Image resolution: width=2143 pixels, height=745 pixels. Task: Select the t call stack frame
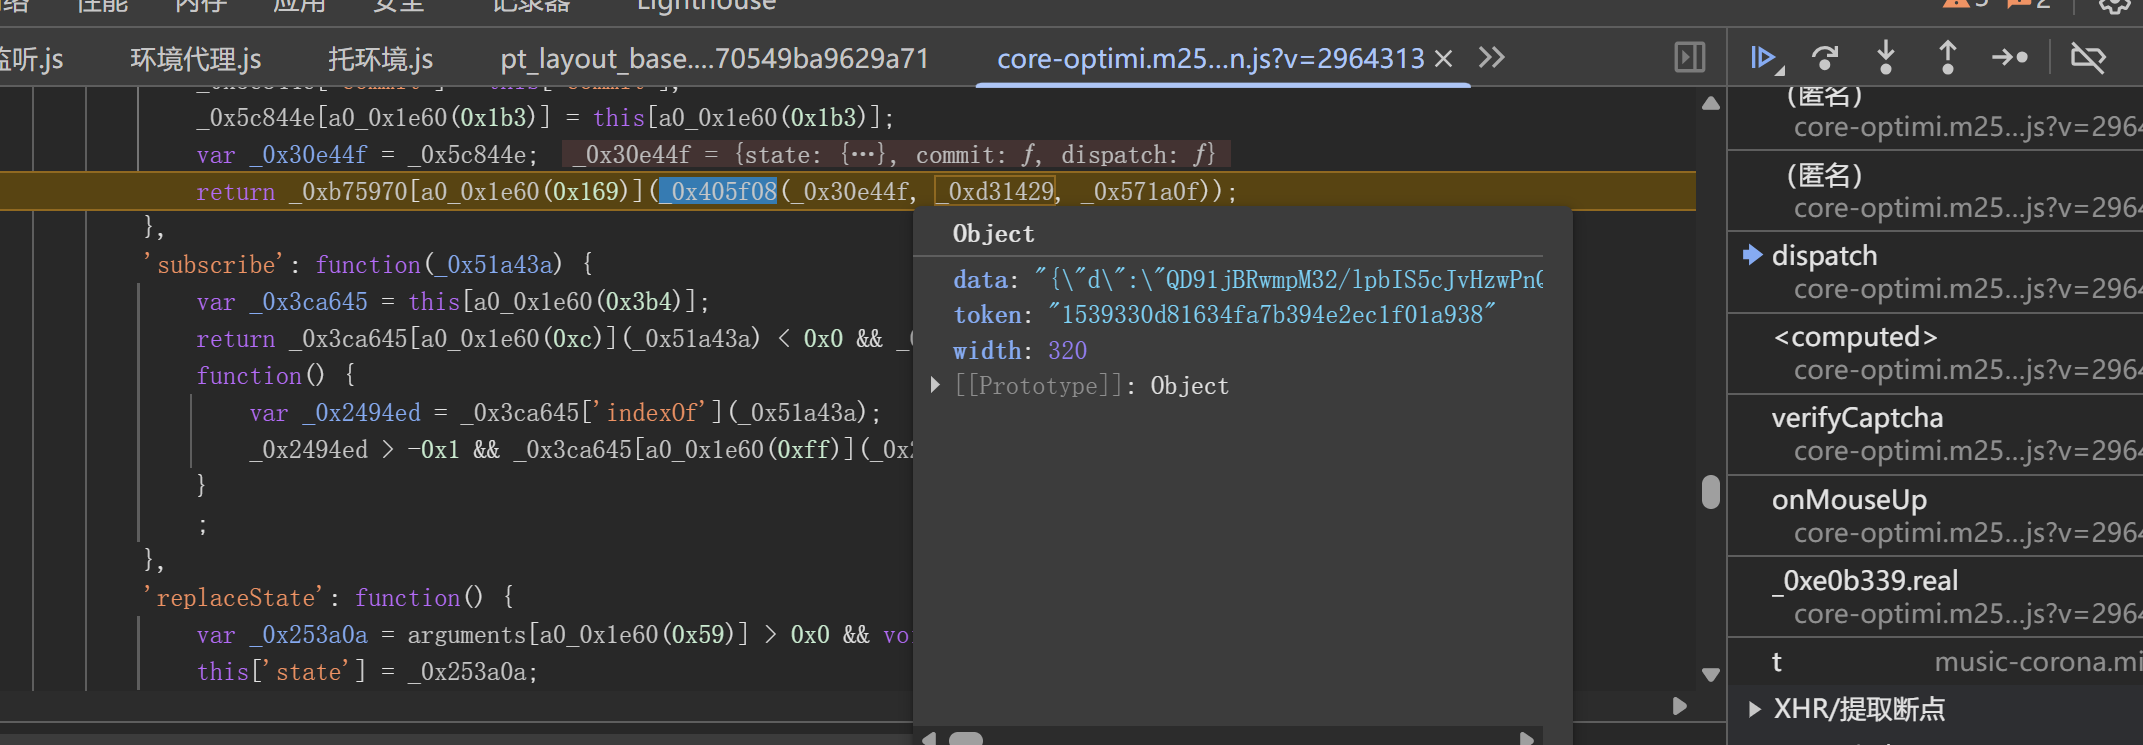tap(1777, 662)
